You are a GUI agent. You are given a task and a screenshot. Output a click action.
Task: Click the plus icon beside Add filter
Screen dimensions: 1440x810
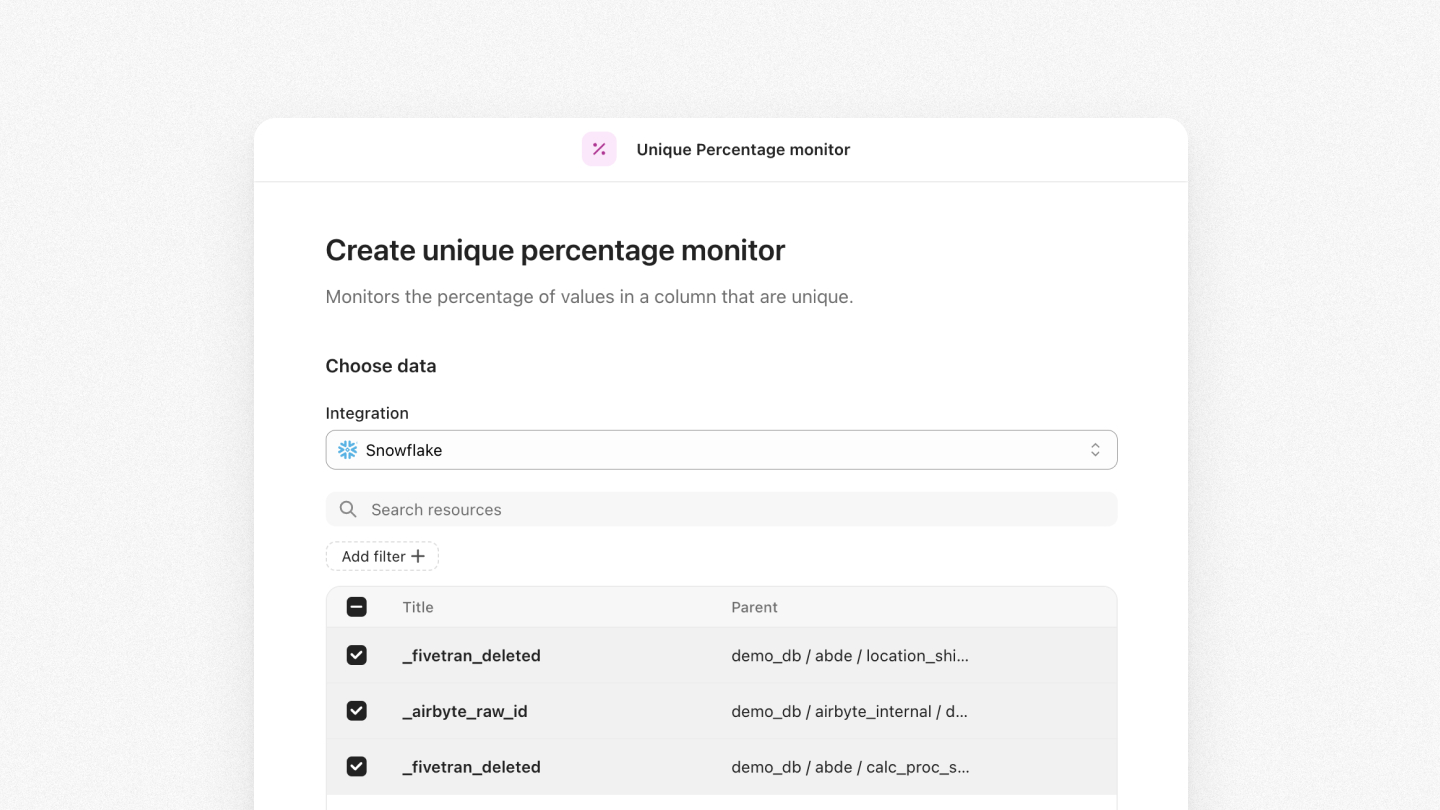pyautogui.click(x=418, y=556)
